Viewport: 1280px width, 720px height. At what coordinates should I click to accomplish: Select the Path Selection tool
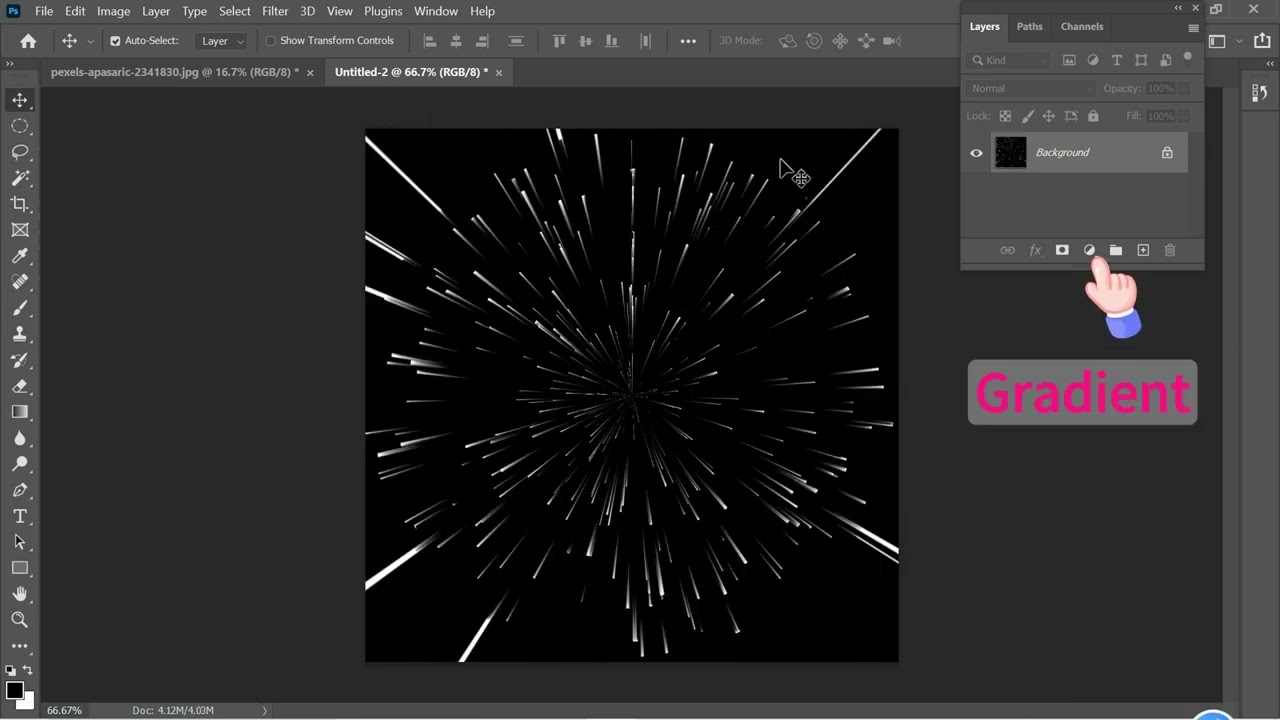click(x=20, y=542)
